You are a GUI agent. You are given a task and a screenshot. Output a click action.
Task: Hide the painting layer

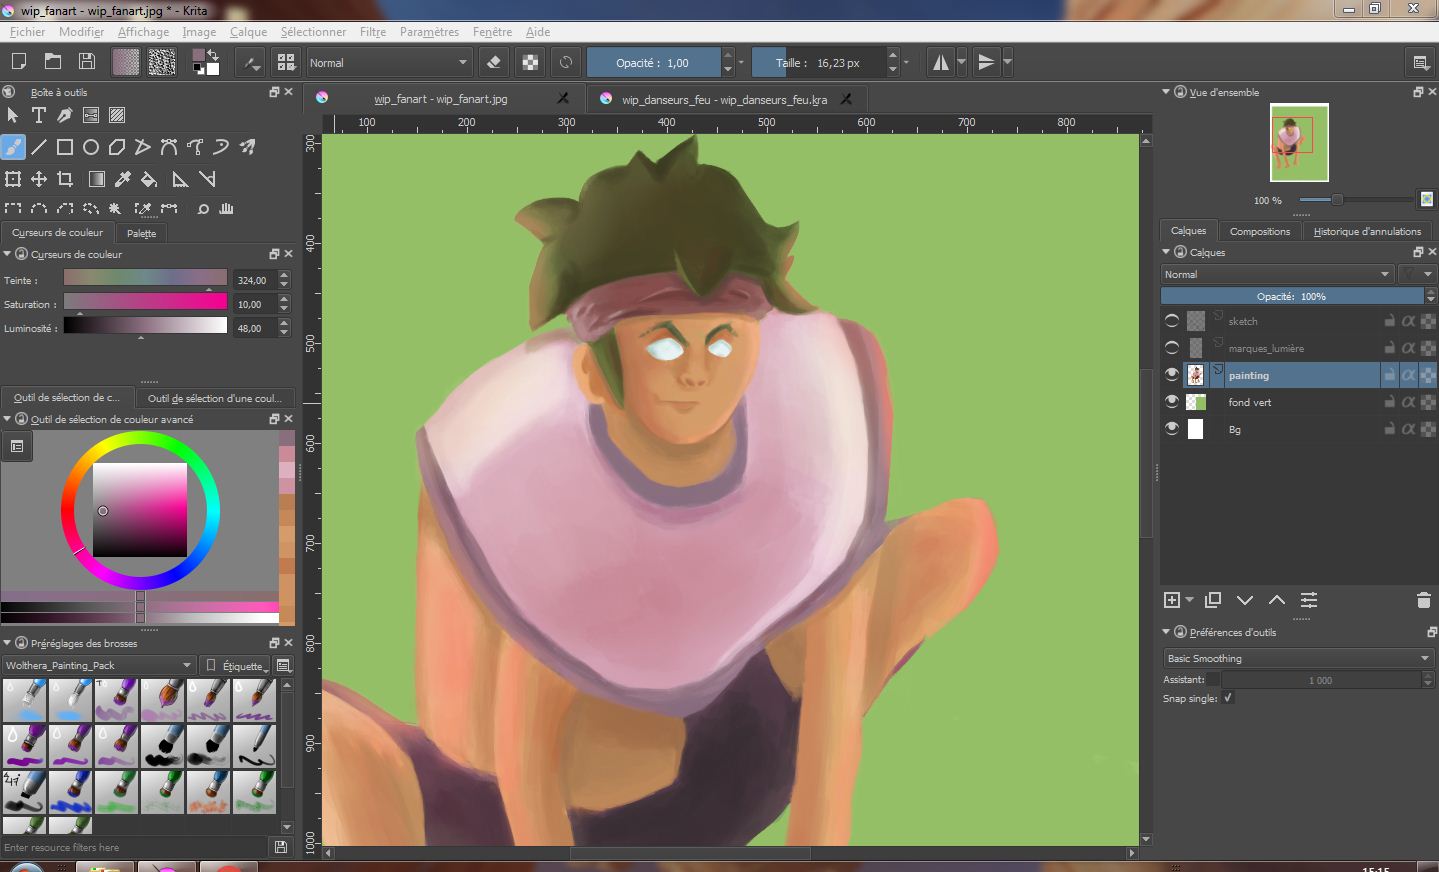pyautogui.click(x=1172, y=375)
